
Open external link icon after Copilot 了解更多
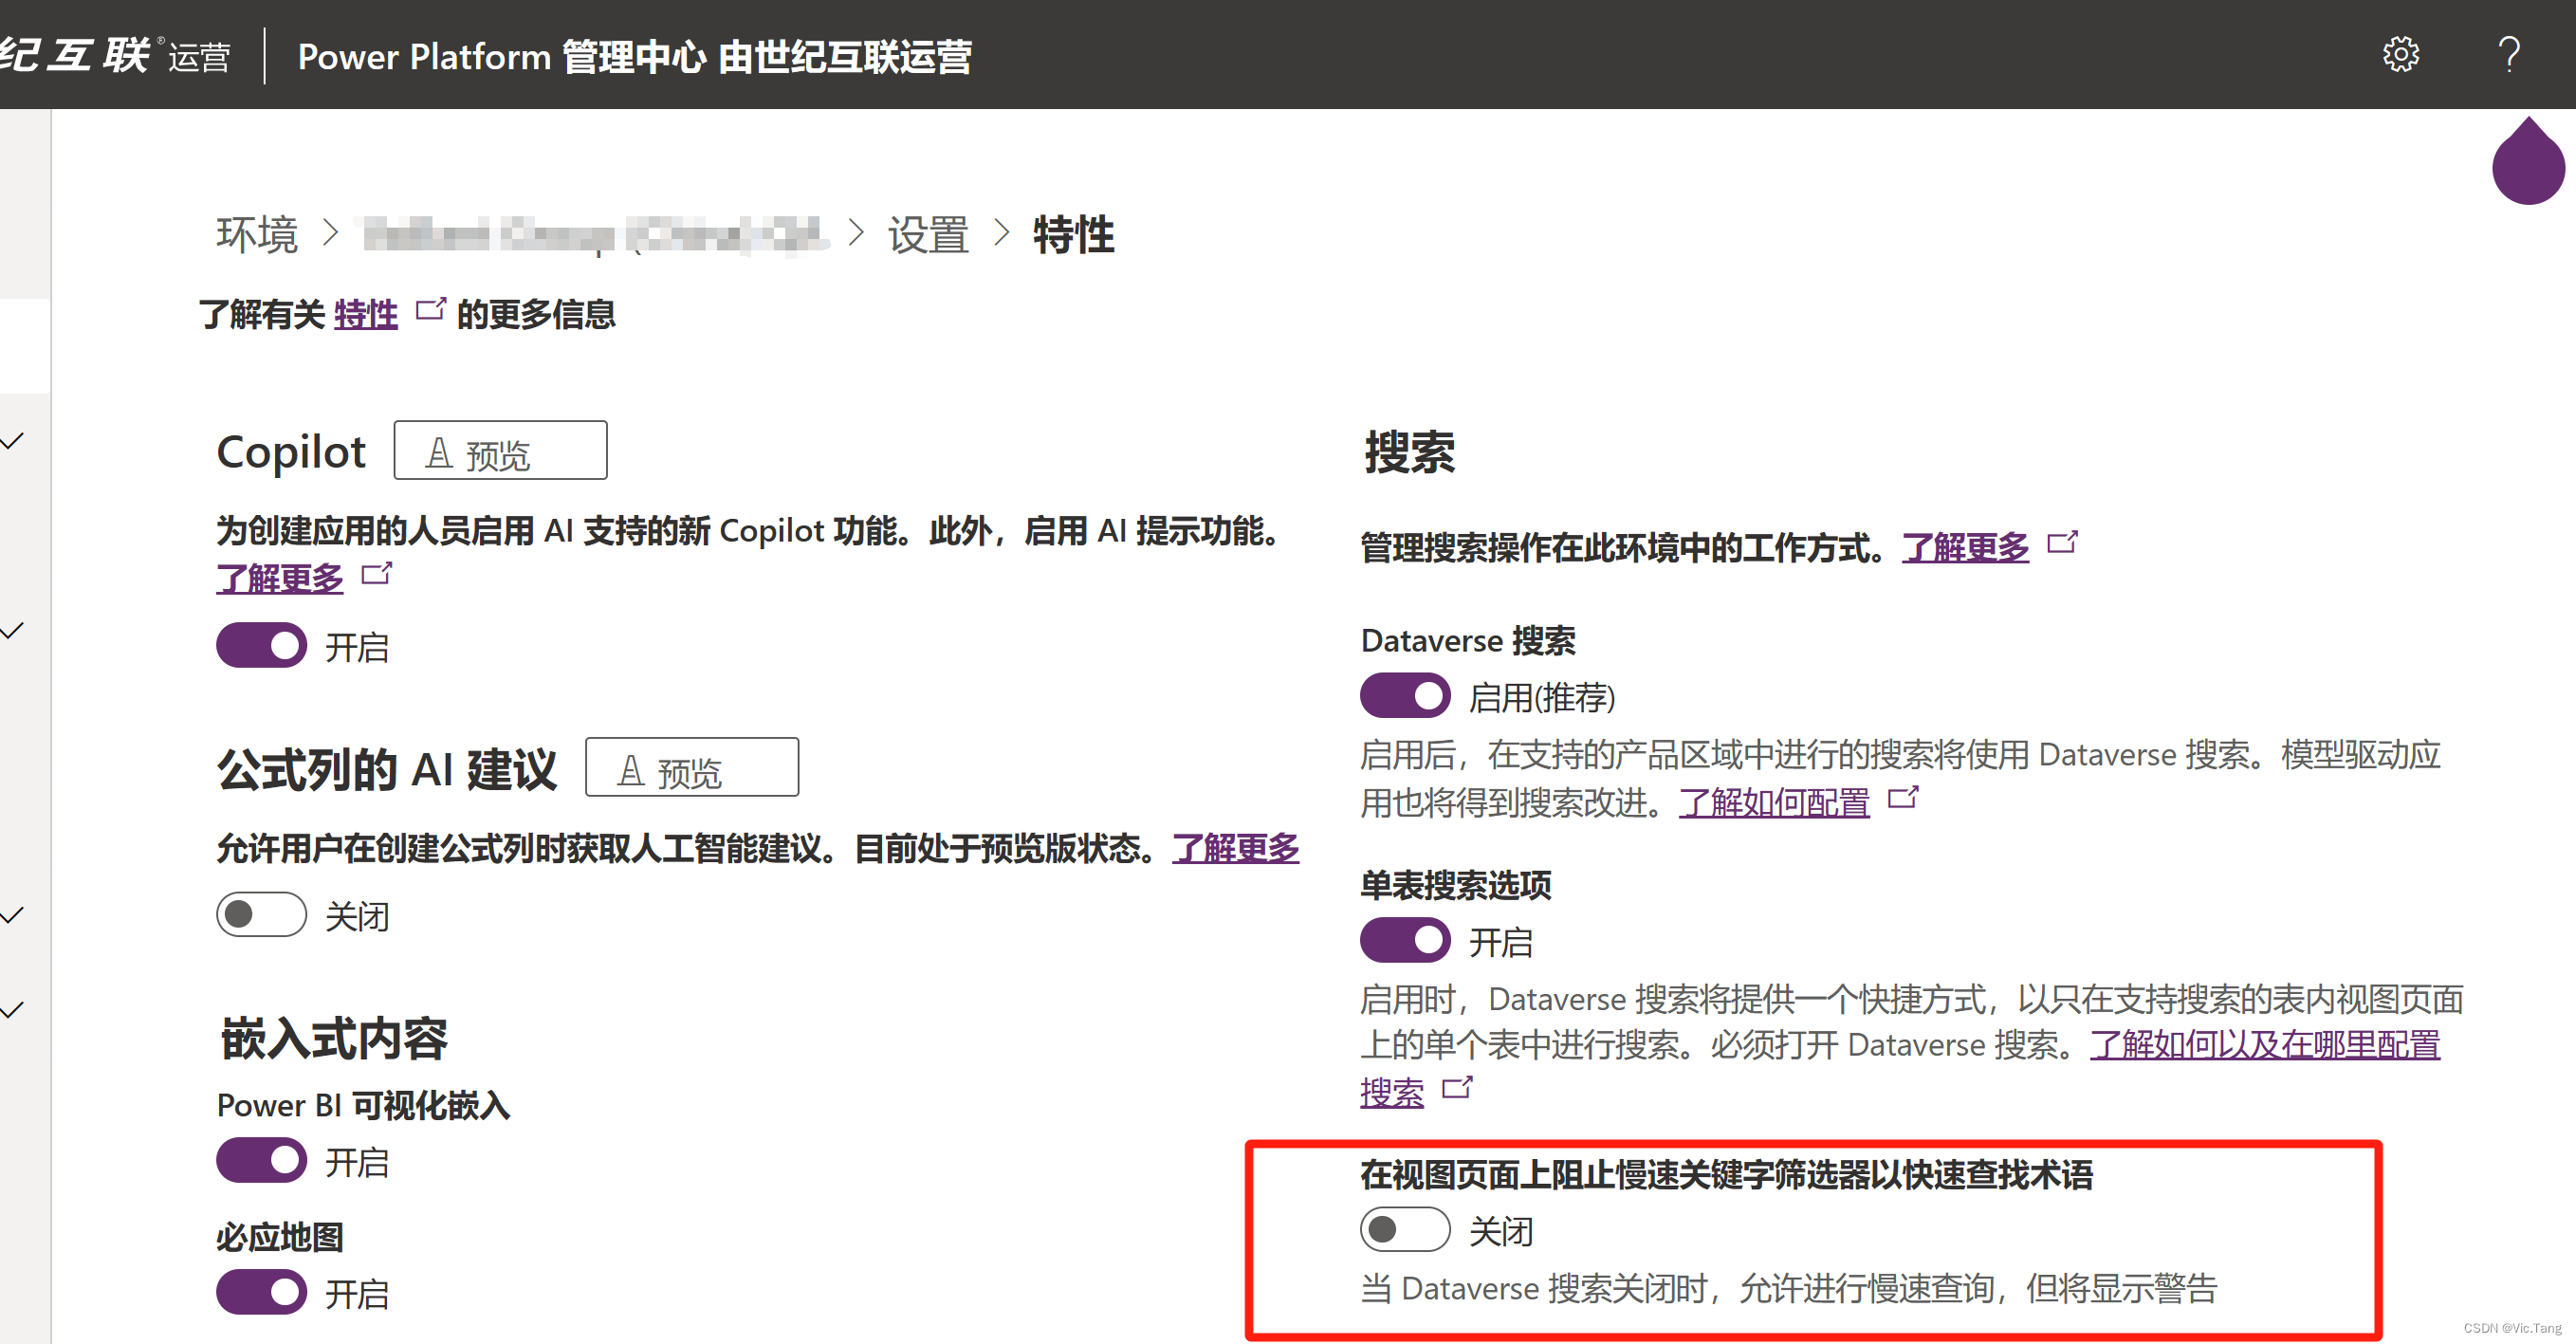pyautogui.click(x=377, y=573)
